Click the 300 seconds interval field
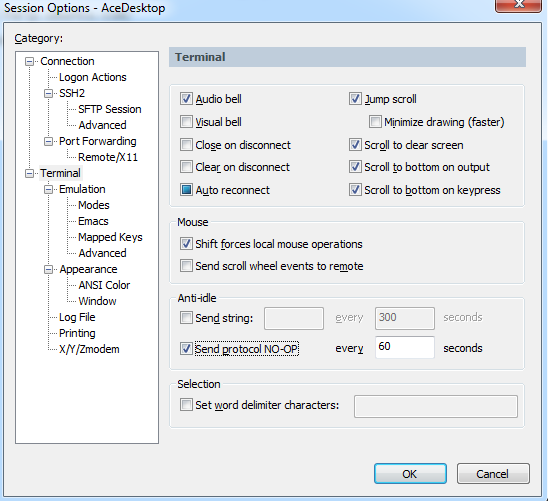 [x=405, y=318]
